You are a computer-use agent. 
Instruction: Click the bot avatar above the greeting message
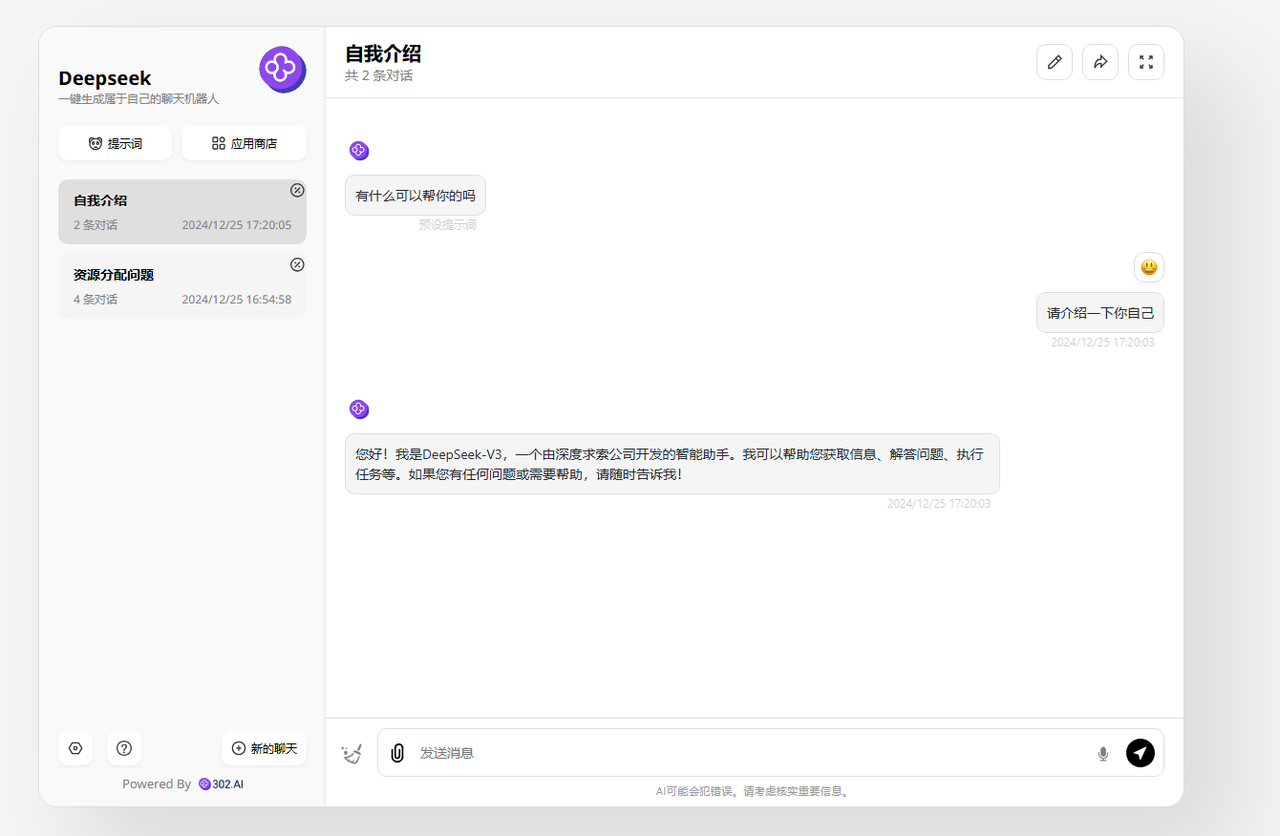tap(359, 150)
